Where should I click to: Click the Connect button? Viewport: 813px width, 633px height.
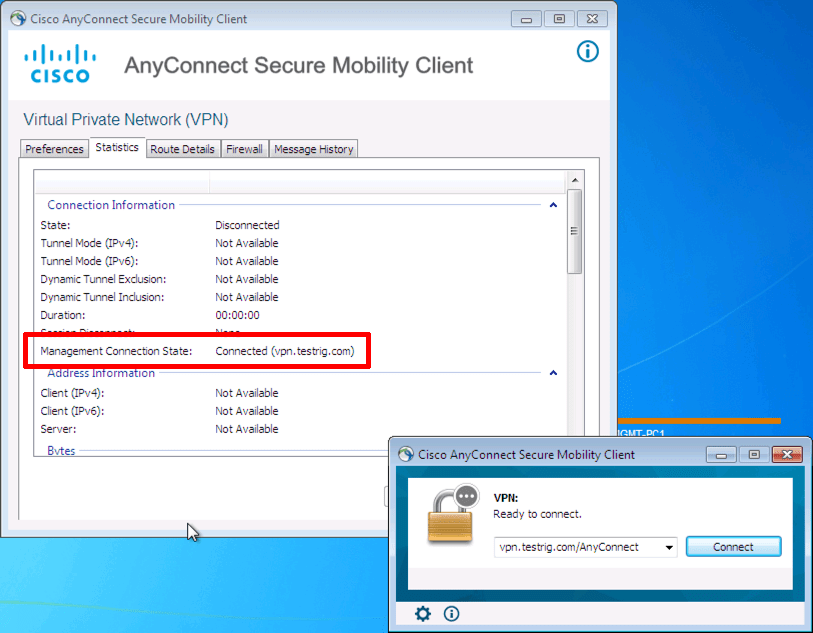733,546
